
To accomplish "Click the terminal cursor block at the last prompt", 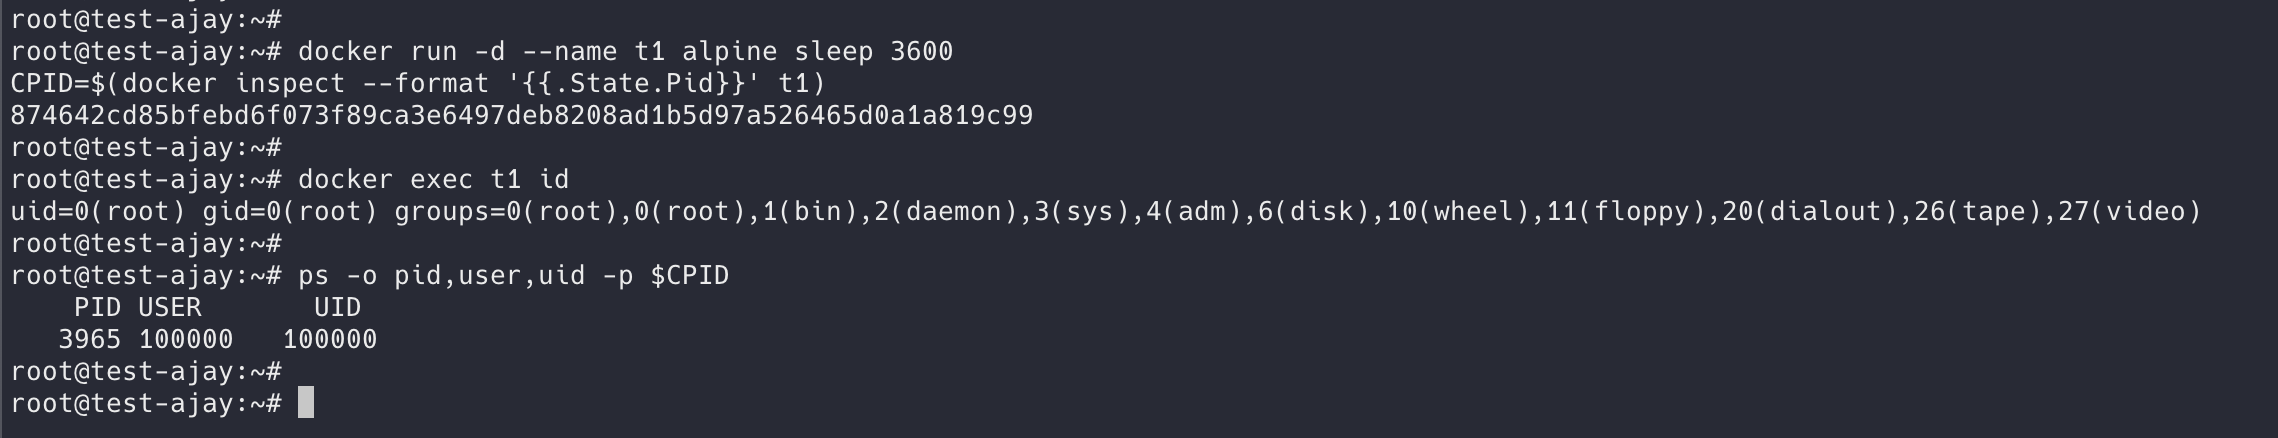I will click(306, 403).
